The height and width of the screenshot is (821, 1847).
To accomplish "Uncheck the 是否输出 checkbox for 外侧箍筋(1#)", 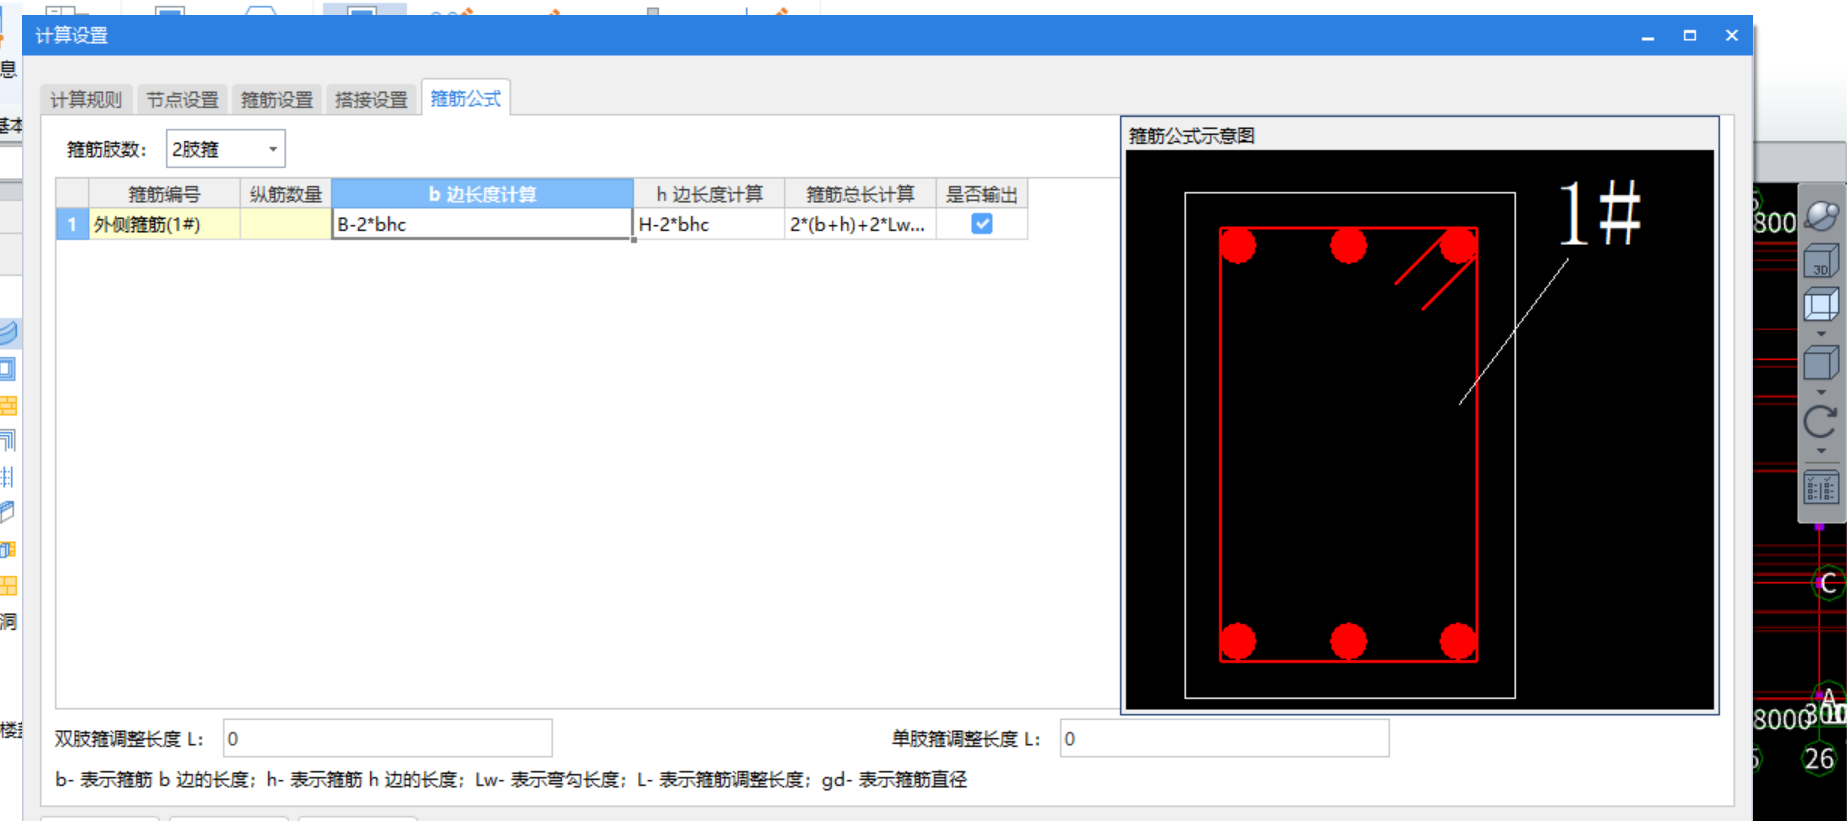I will point(982,224).
